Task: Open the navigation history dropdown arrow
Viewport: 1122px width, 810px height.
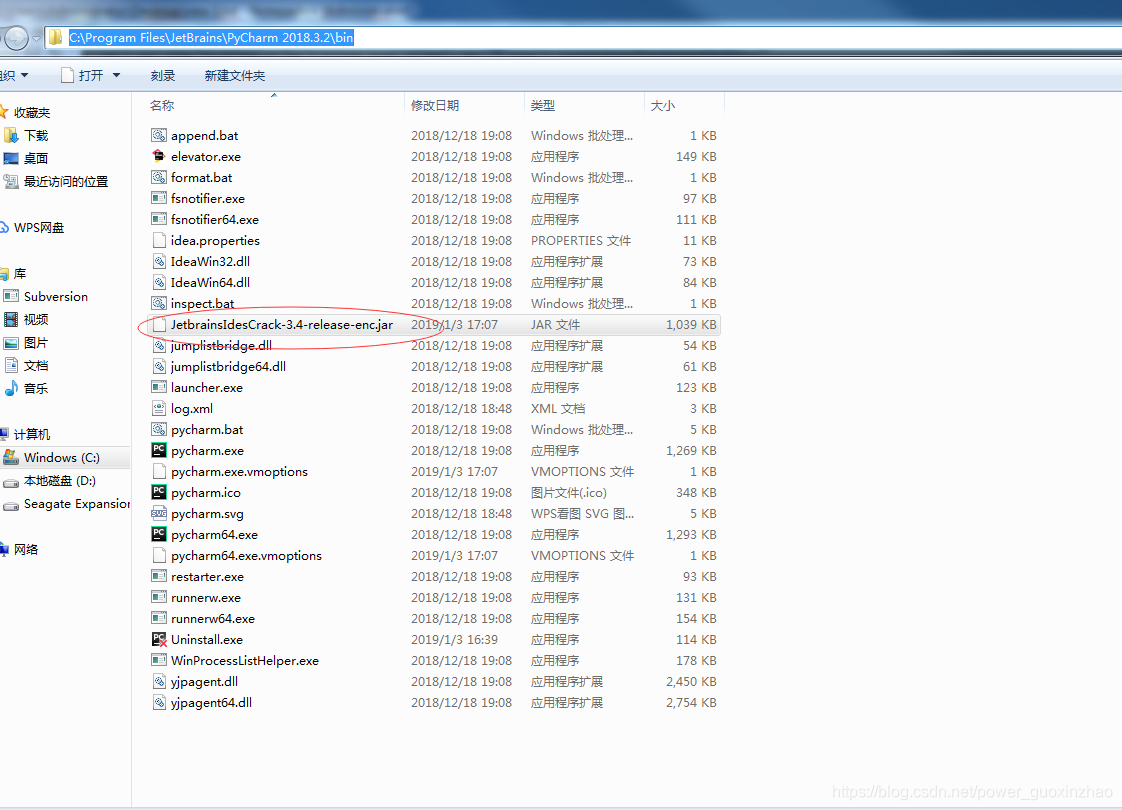Action: [36, 39]
